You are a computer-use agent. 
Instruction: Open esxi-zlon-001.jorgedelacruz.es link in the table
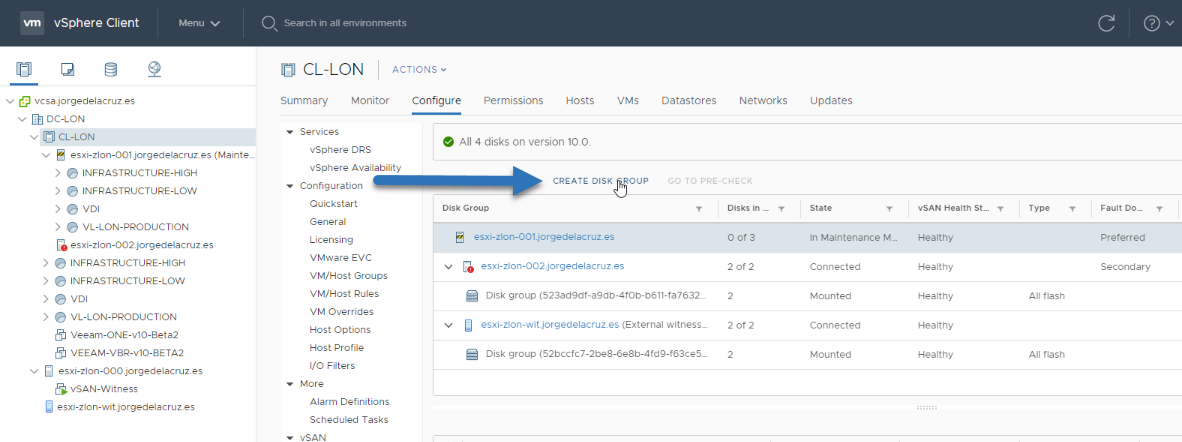tap(544, 237)
